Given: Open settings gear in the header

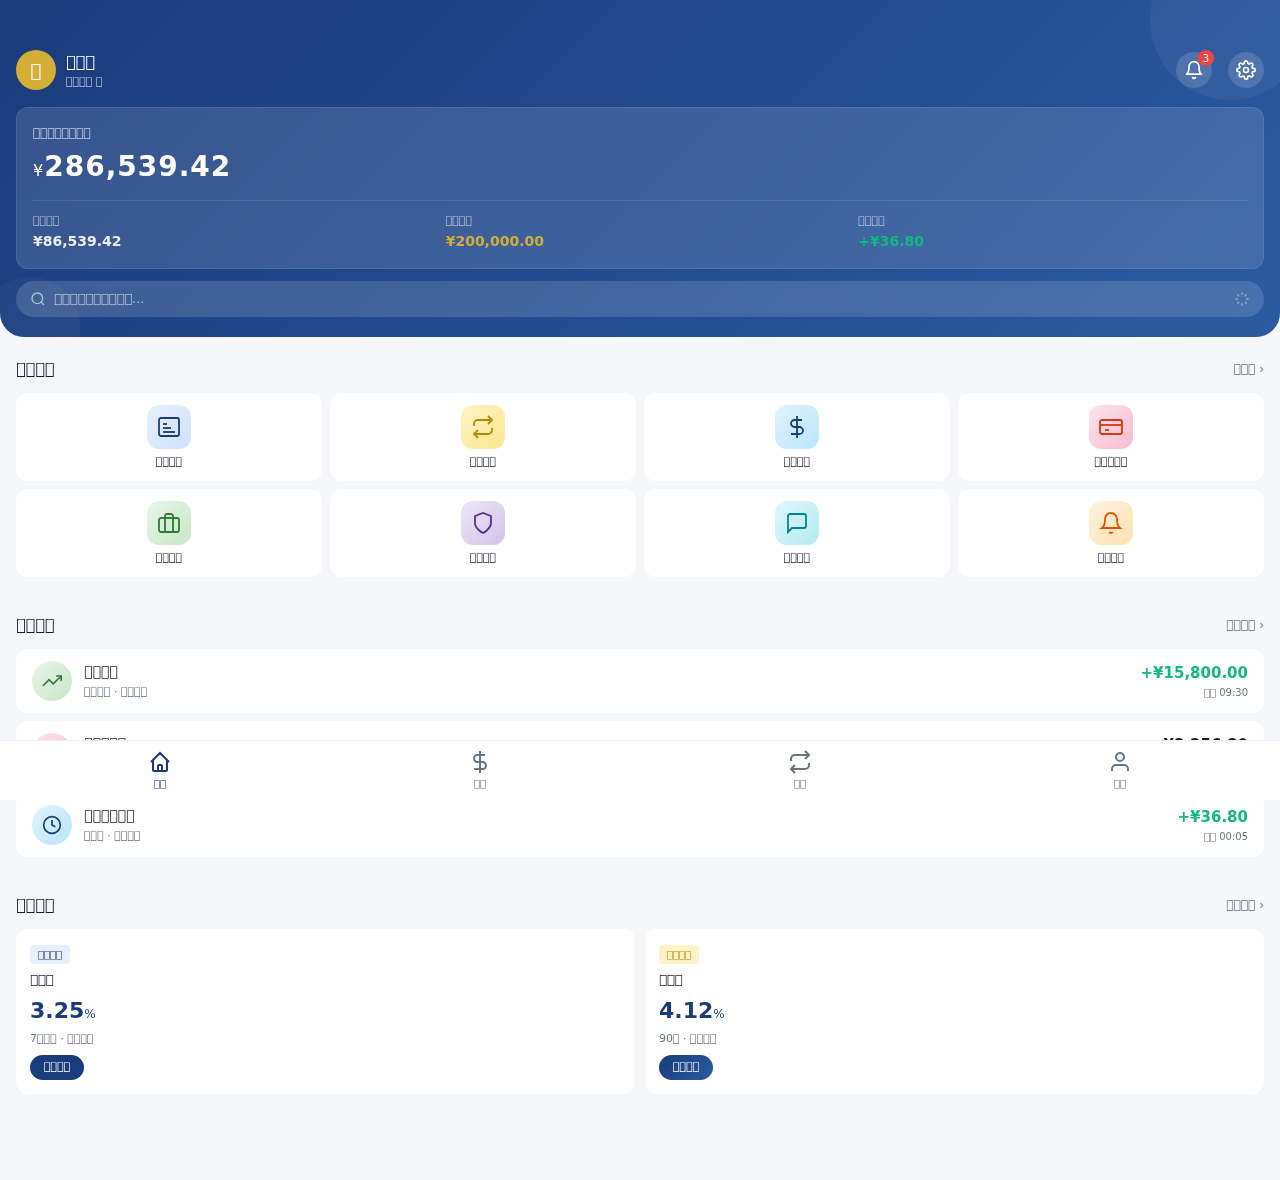Looking at the screenshot, I should point(1246,70).
